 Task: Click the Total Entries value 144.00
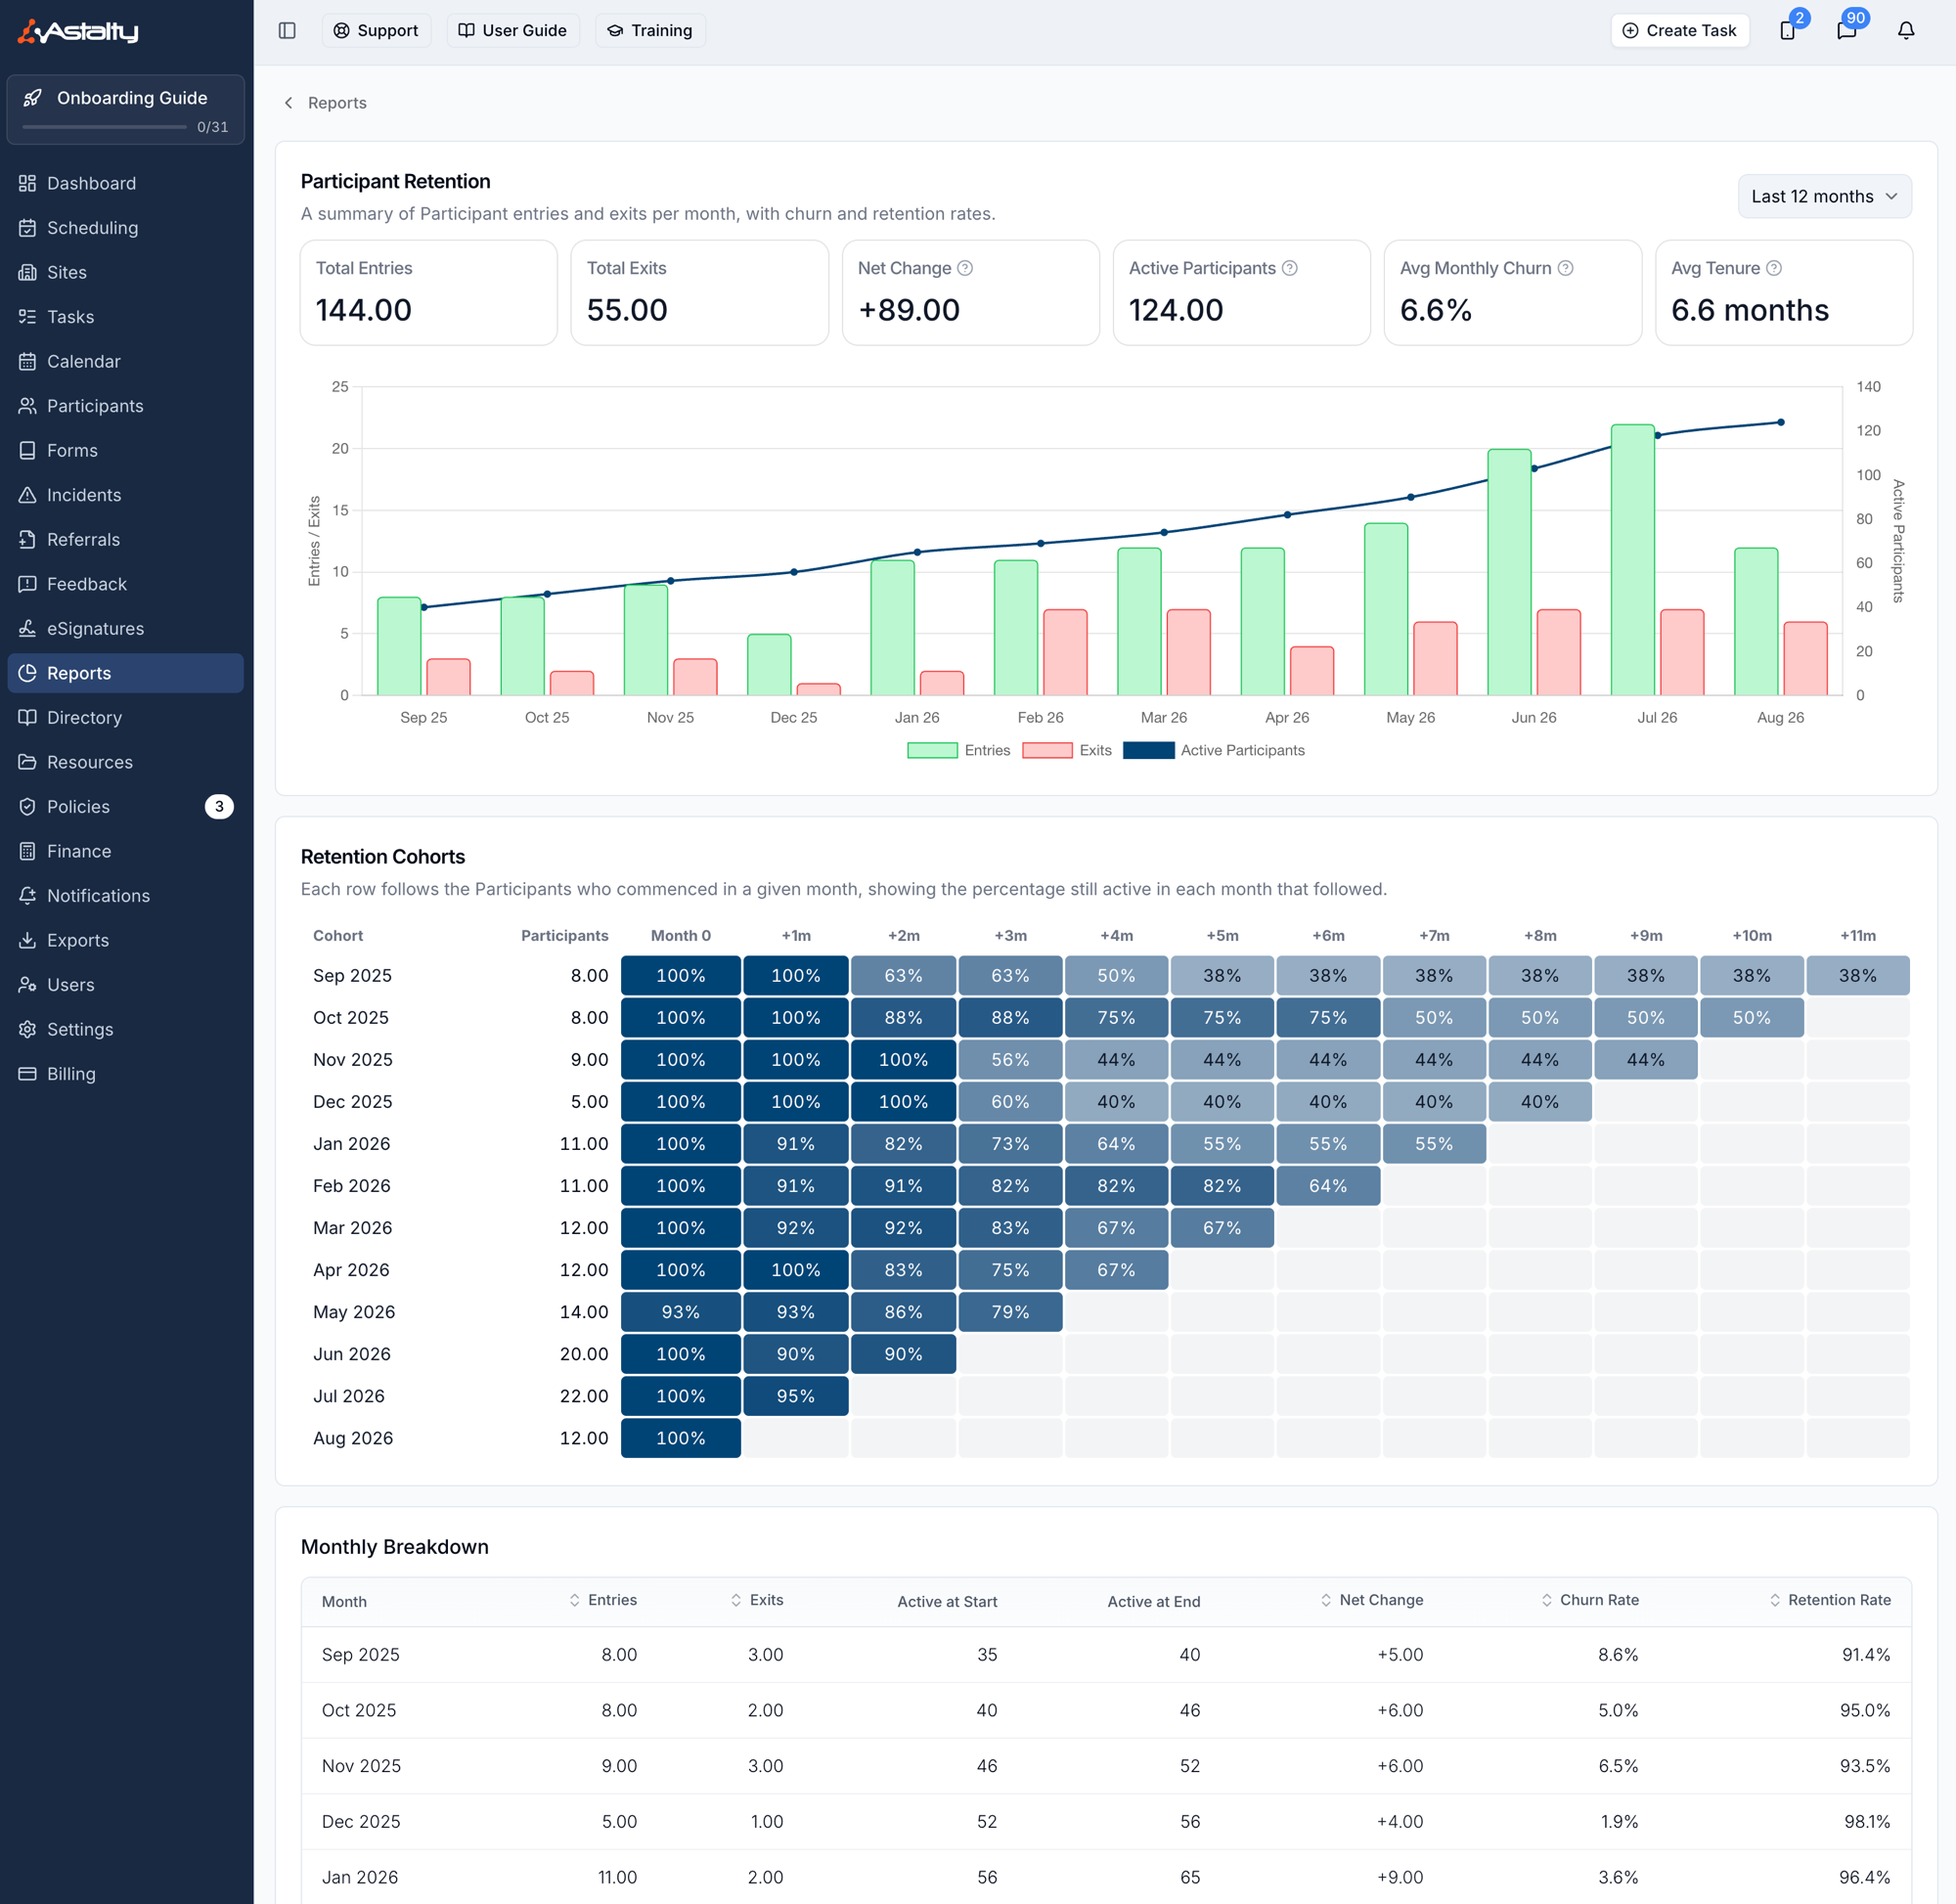point(364,310)
